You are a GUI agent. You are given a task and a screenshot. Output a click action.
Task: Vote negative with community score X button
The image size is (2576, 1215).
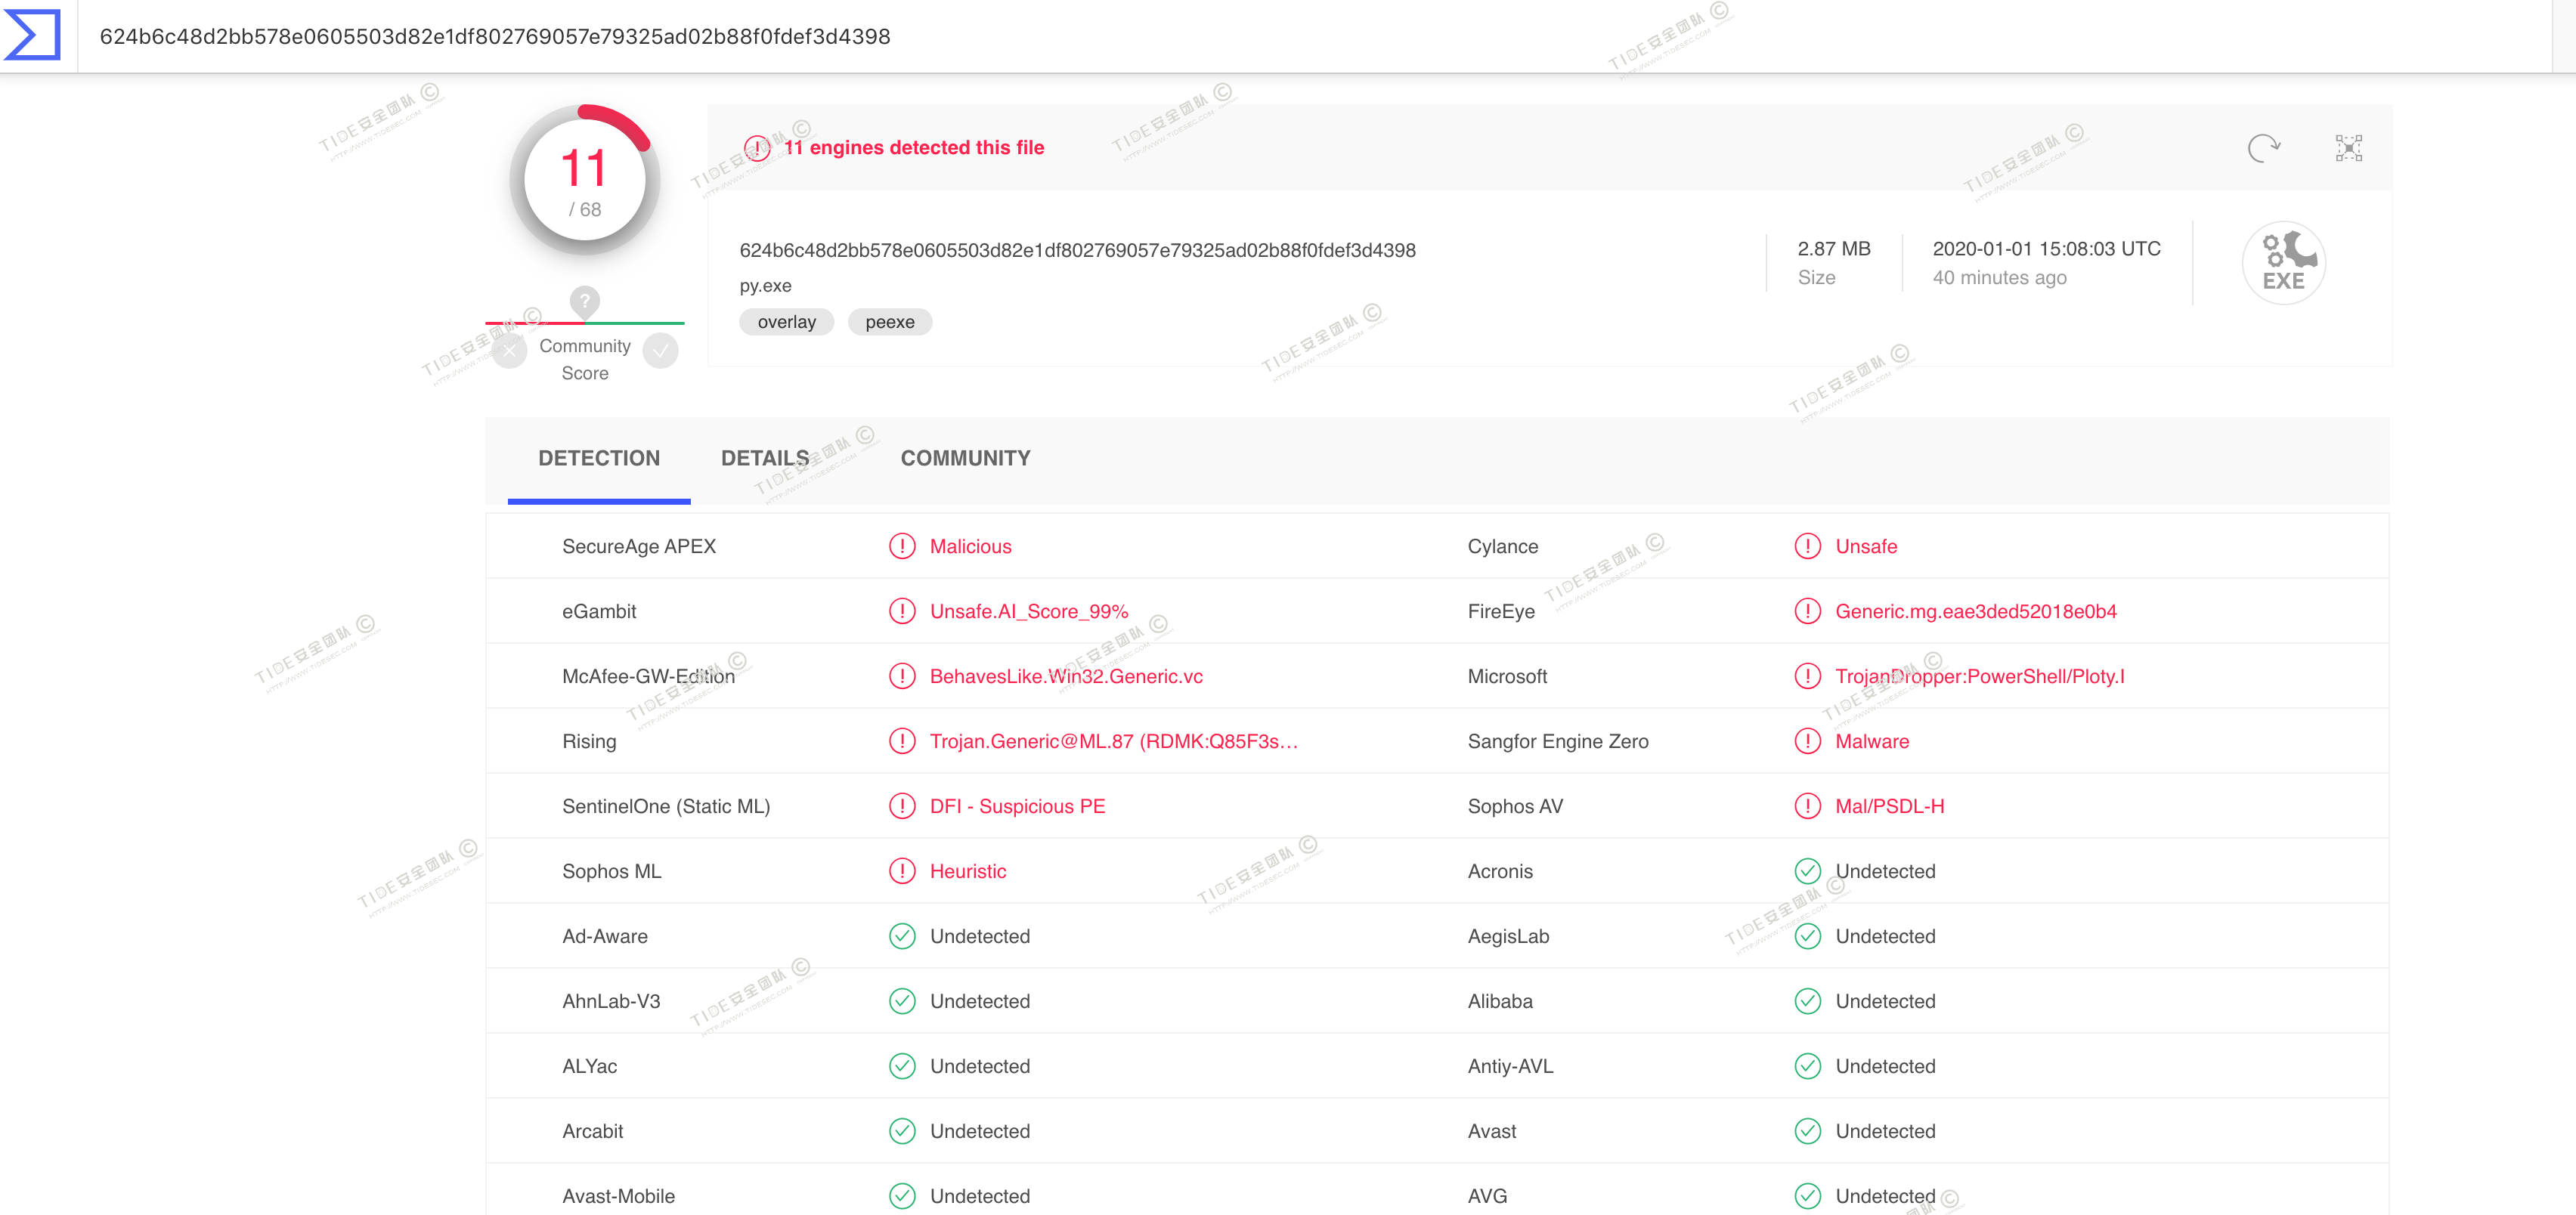point(509,351)
